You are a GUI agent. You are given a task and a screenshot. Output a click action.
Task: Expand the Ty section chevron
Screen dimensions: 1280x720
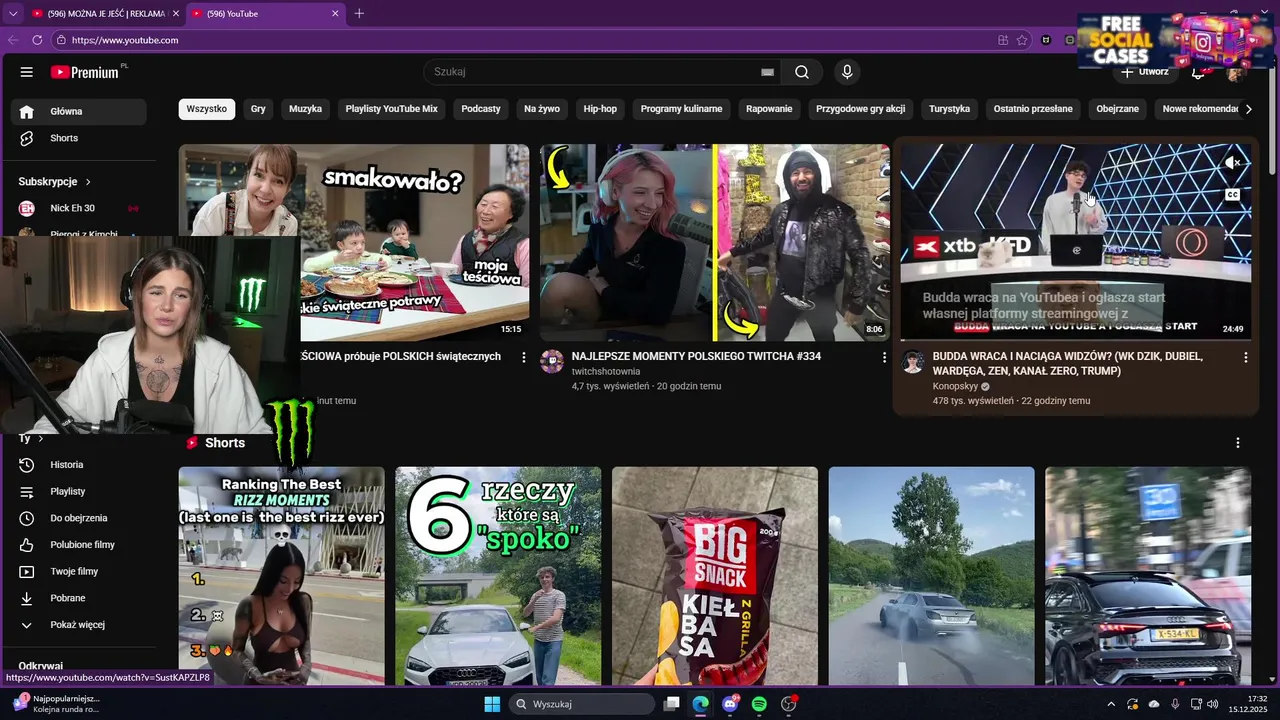coord(40,439)
